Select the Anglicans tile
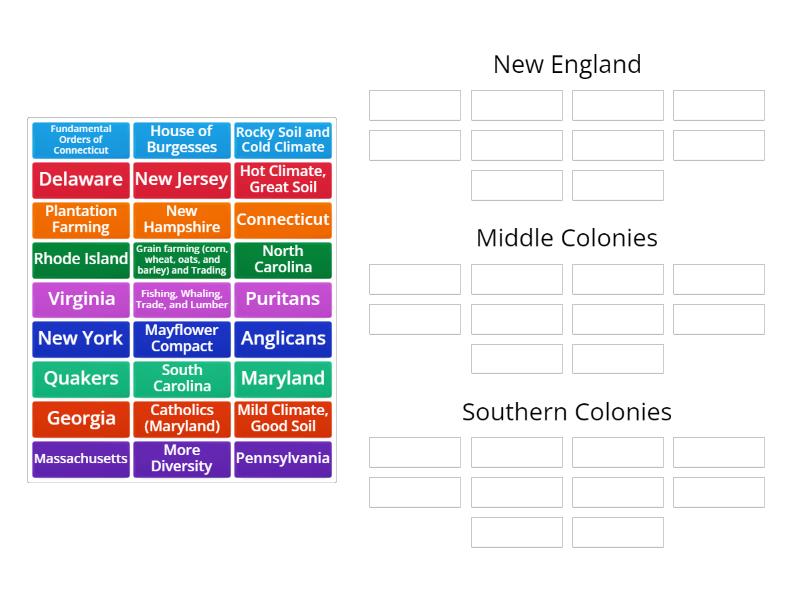800x600 pixels. [x=283, y=339]
